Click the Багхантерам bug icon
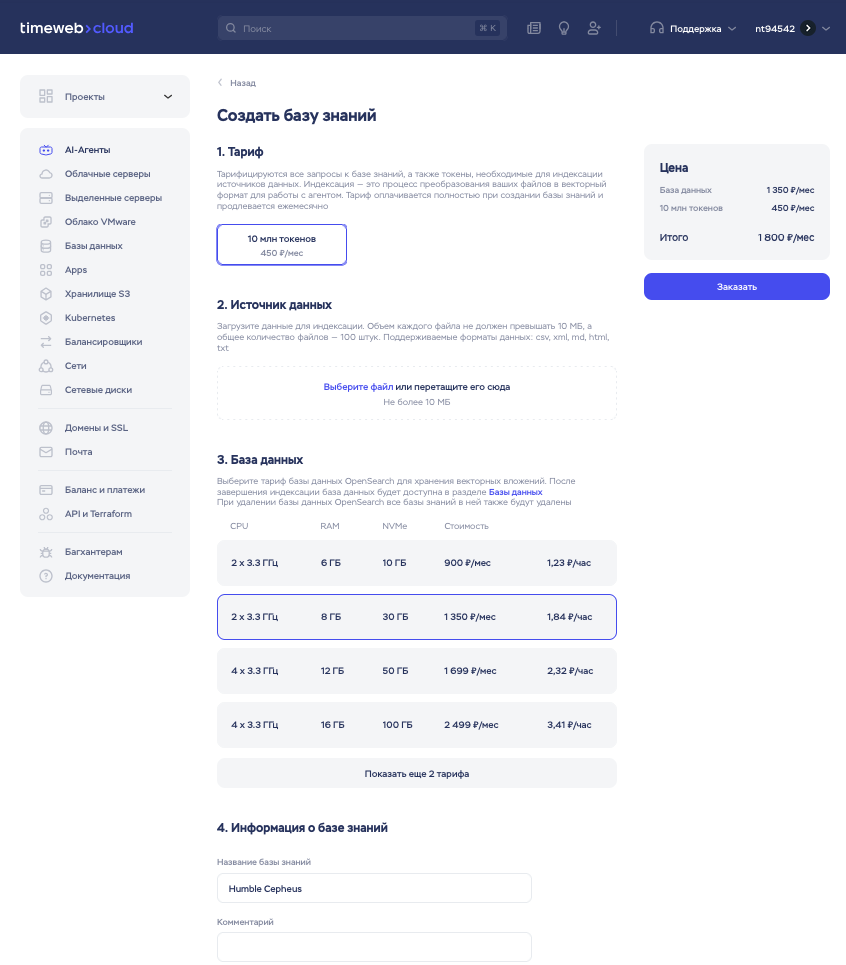 46,552
